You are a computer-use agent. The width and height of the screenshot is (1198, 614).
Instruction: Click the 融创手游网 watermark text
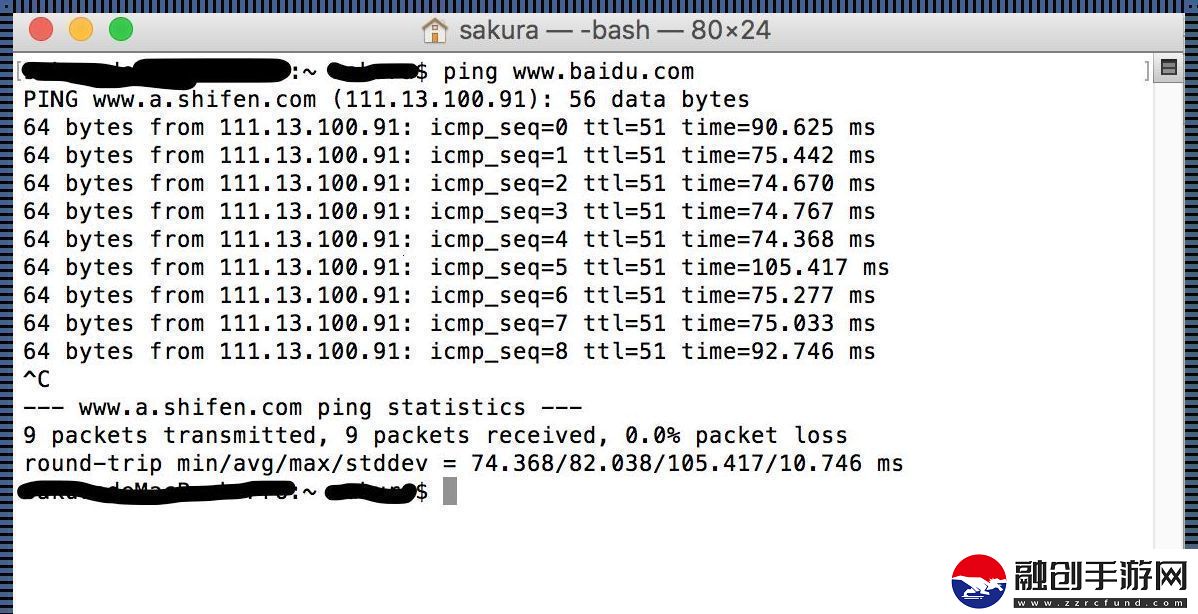(1102, 577)
